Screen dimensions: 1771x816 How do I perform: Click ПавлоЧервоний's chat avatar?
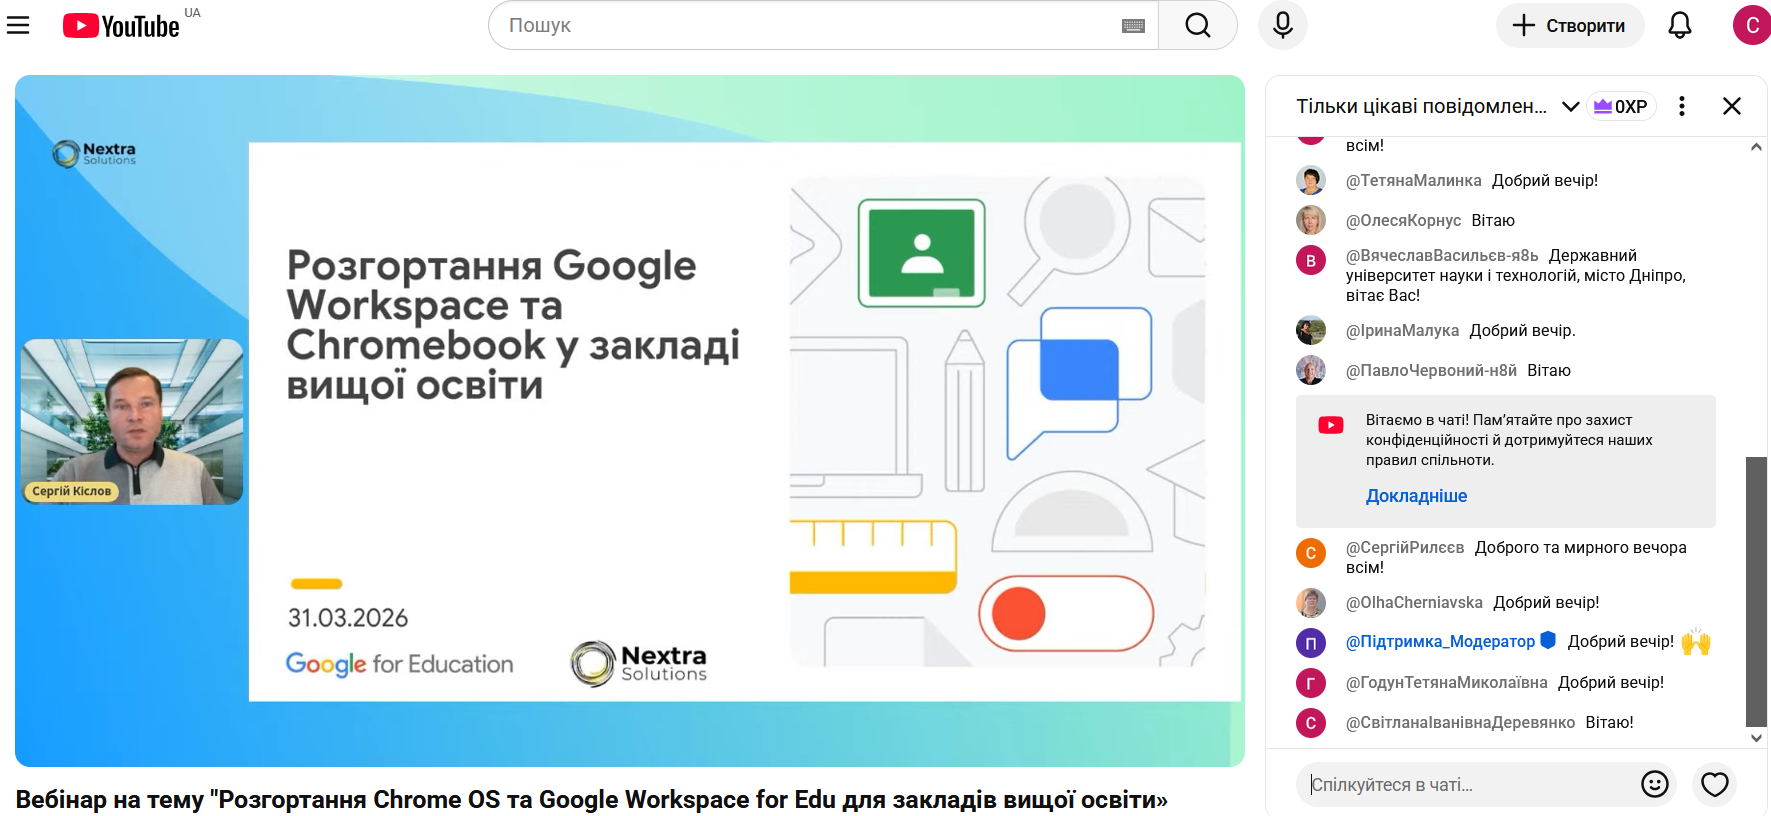point(1311,371)
